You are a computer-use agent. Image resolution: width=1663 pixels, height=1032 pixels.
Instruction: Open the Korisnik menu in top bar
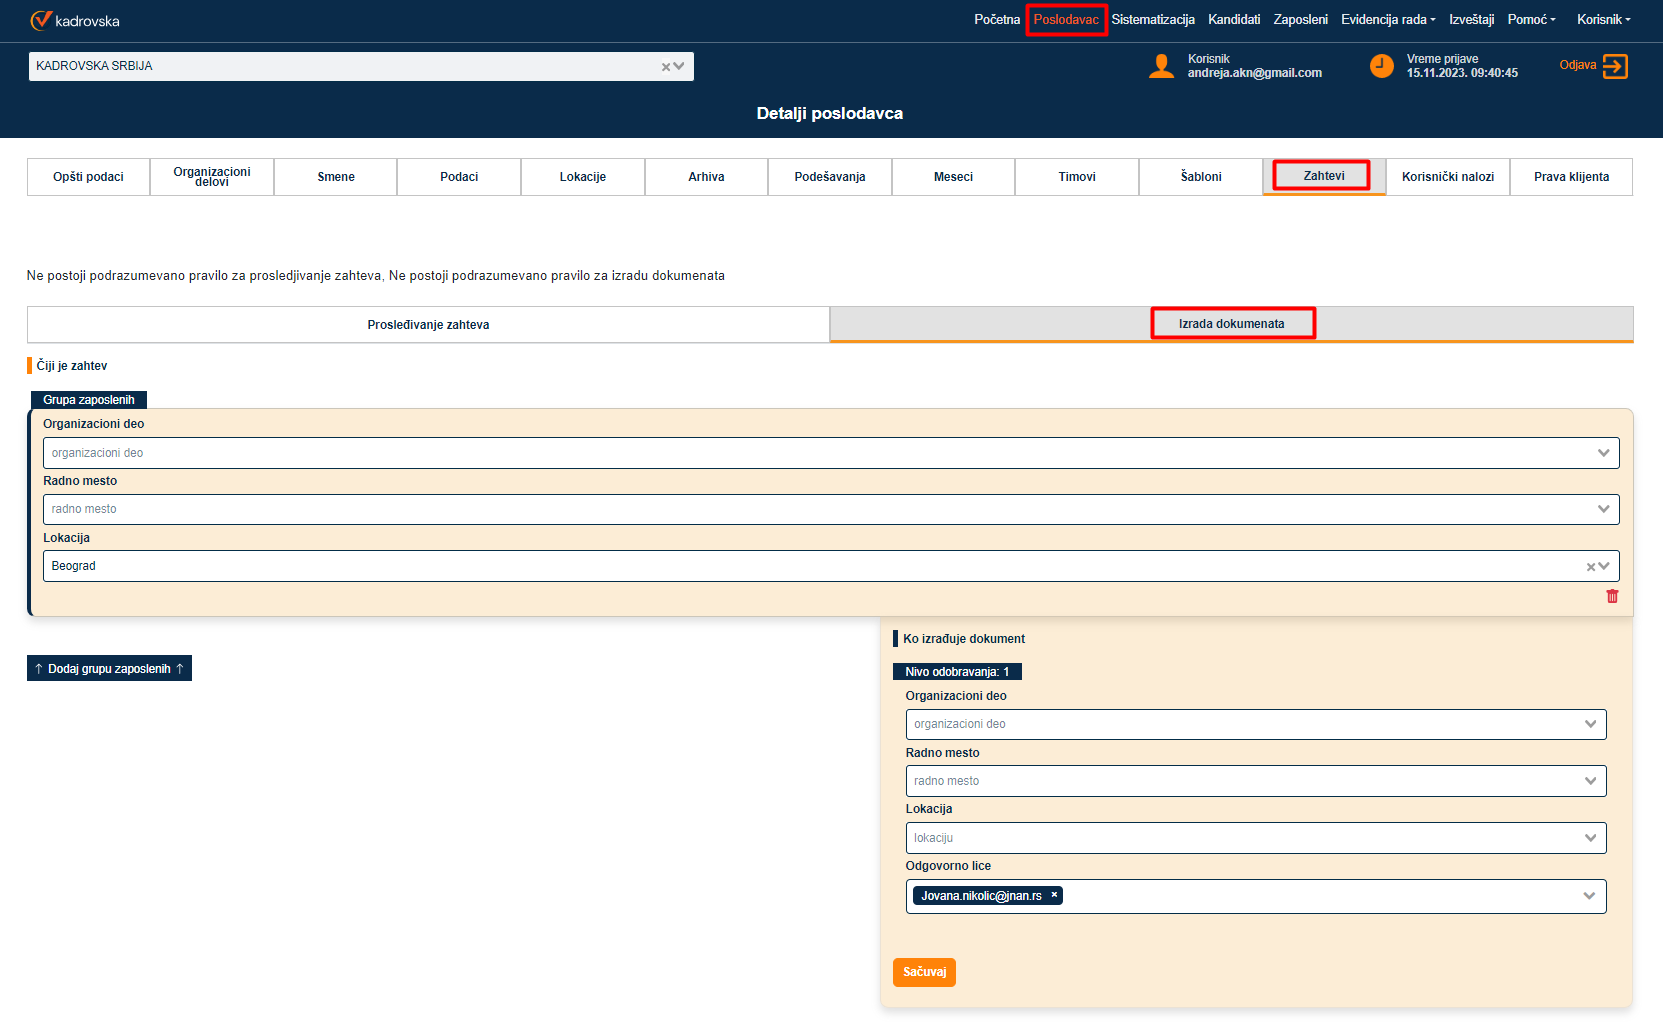click(x=1603, y=20)
